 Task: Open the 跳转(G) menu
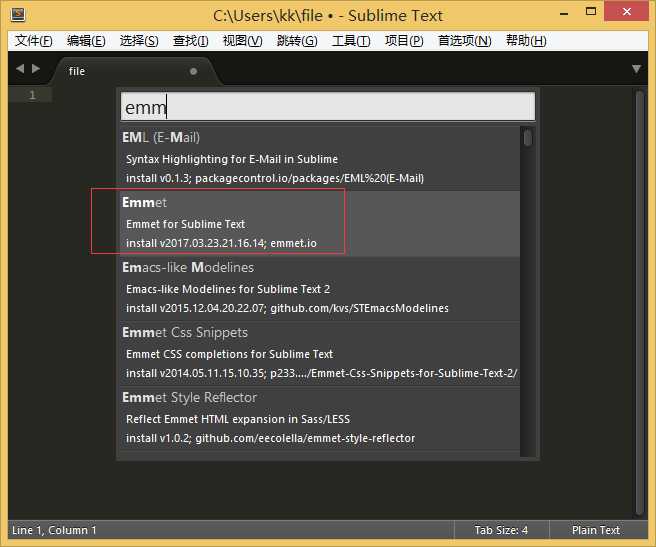pos(297,41)
